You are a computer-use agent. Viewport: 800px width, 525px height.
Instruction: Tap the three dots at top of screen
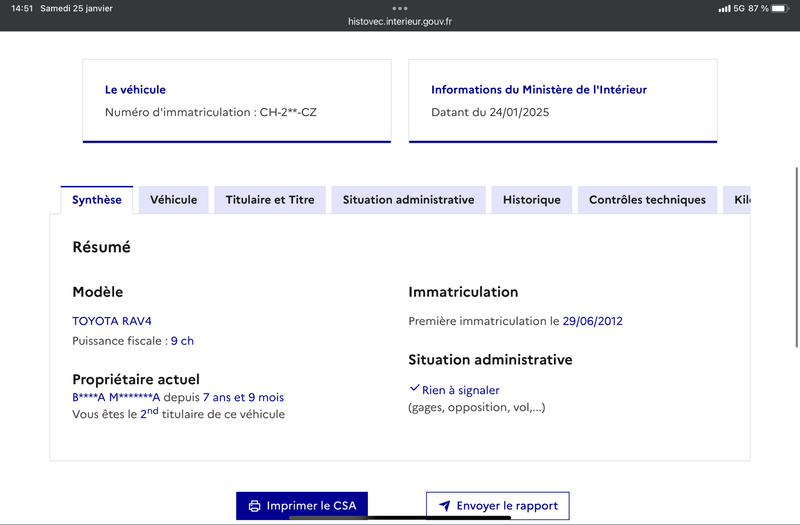tap(400, 8)
